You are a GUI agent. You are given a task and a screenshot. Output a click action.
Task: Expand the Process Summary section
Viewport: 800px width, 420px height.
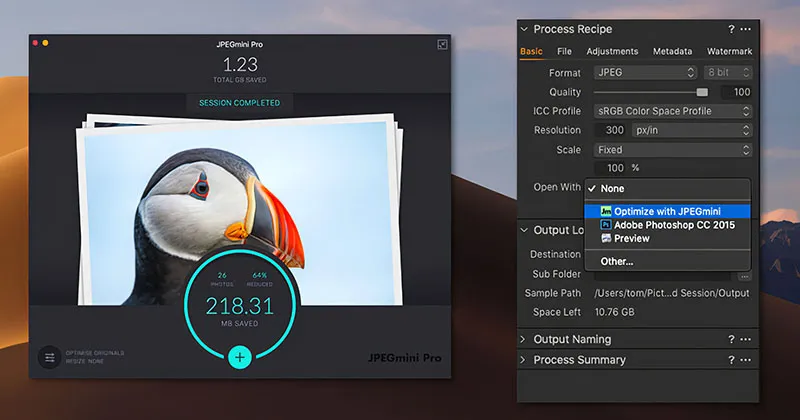tap(524, 360)
